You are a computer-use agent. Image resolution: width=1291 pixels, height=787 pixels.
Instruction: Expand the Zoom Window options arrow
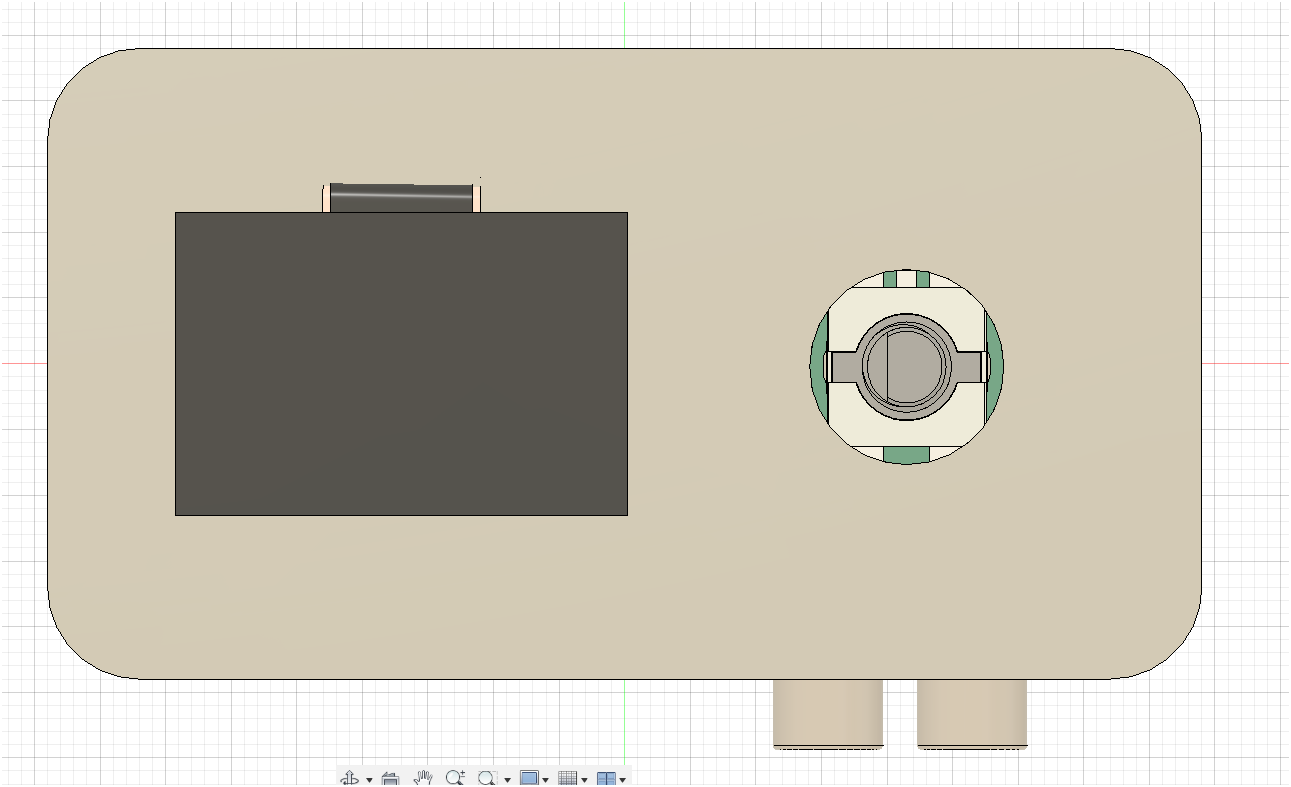click(x=507, y=779)
